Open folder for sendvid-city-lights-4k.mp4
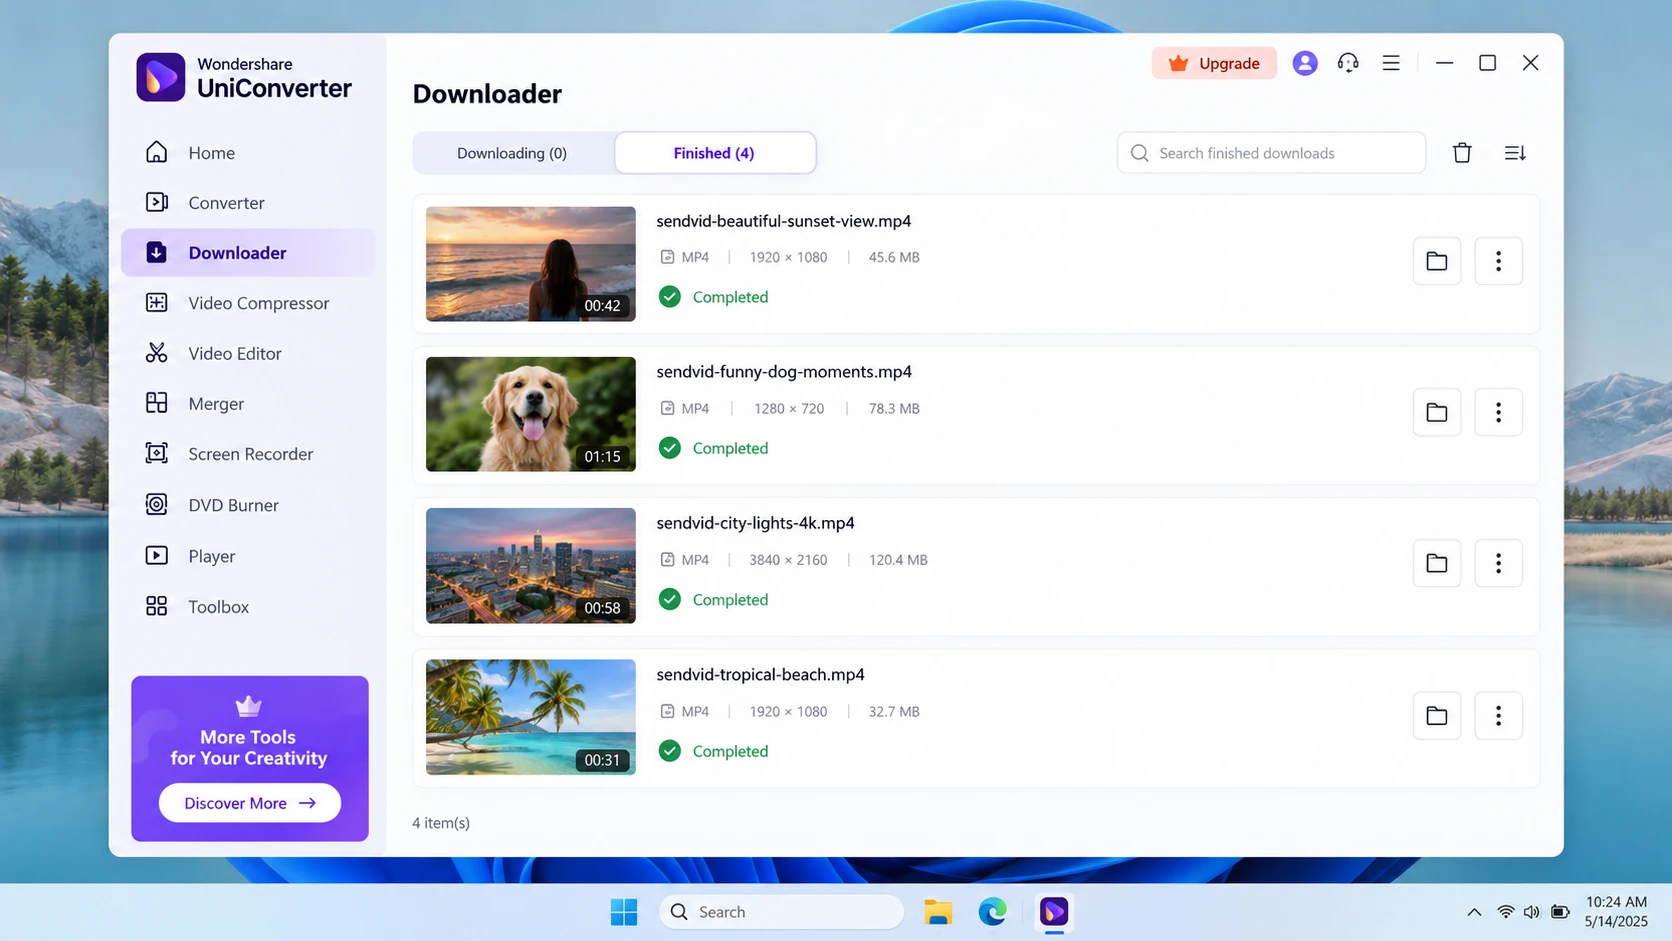The height and width of the screenshot is (941, 1672). (x=1437, y=563)
